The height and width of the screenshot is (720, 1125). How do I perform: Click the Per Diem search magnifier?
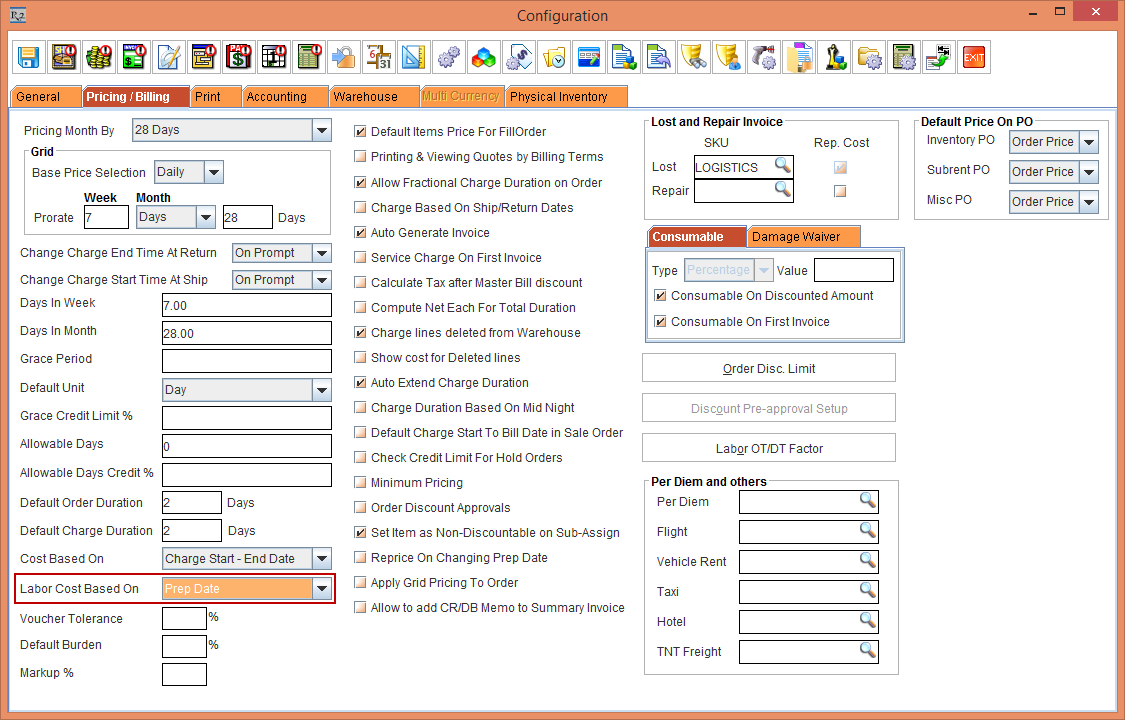(x=867, y=501)
